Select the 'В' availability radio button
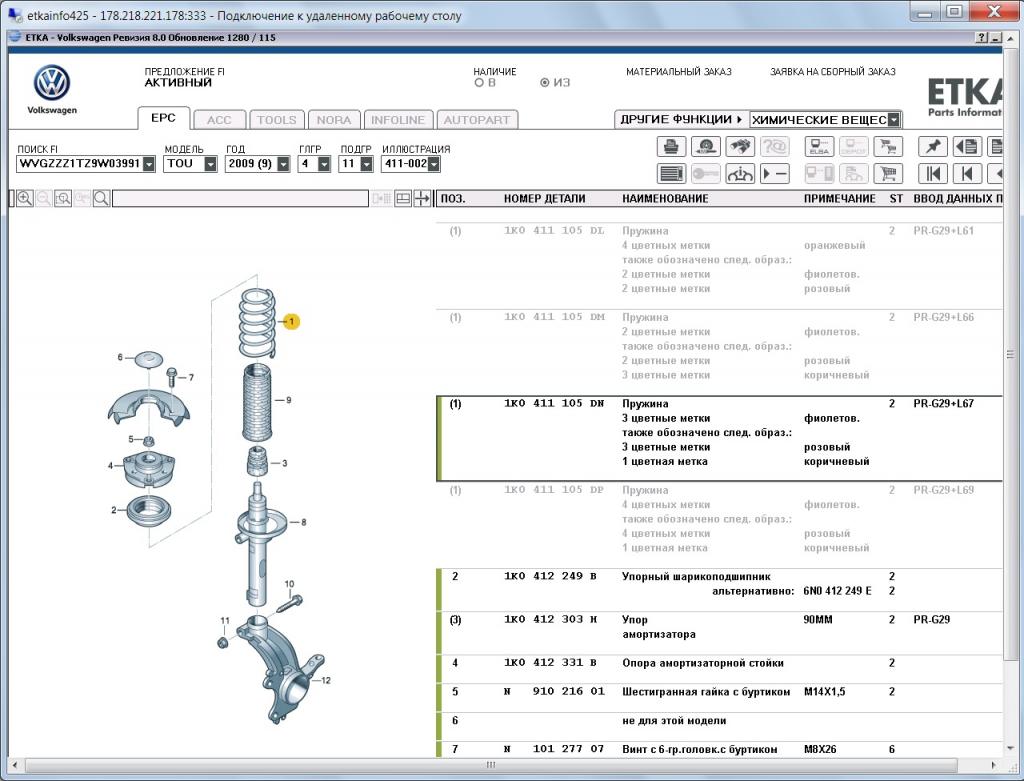The width and height of the screenshot is (1024, 781). (479, 82)
